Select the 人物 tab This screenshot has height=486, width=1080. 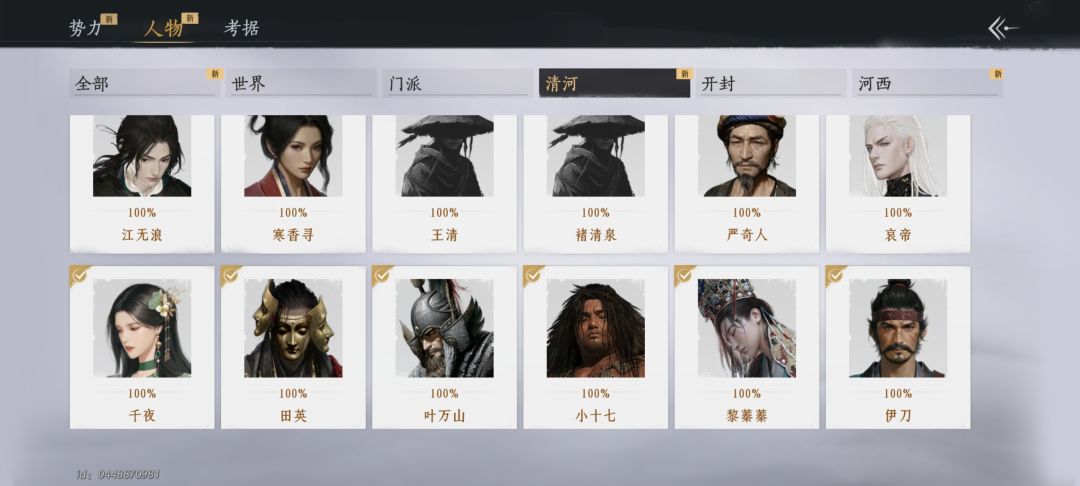click(x=164, y=28)
